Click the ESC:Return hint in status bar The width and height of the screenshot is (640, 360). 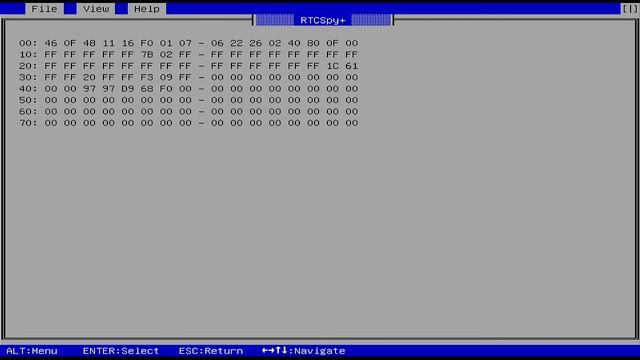[211, 351]
